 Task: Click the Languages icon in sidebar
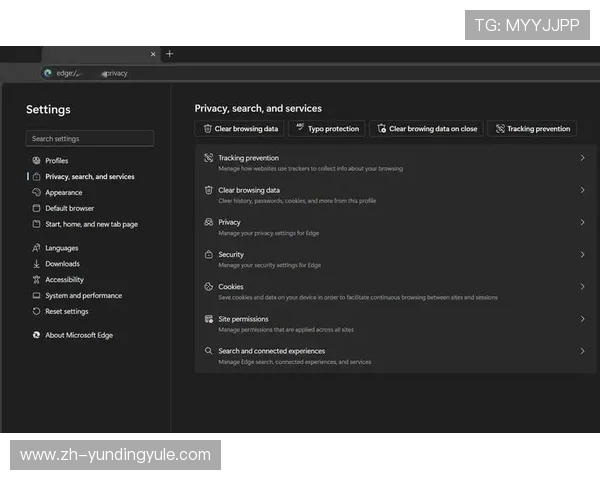(x=36, y=248)
